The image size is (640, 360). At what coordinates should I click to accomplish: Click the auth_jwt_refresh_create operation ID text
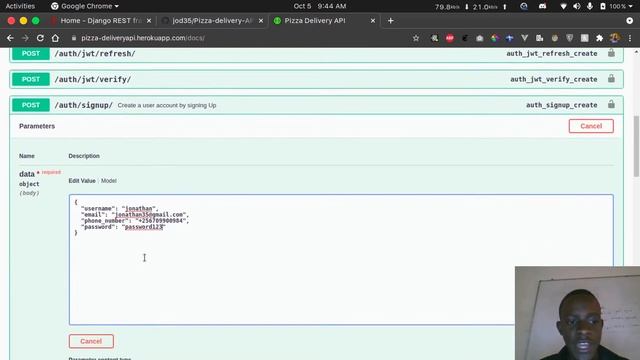click(x=551, y=53)
